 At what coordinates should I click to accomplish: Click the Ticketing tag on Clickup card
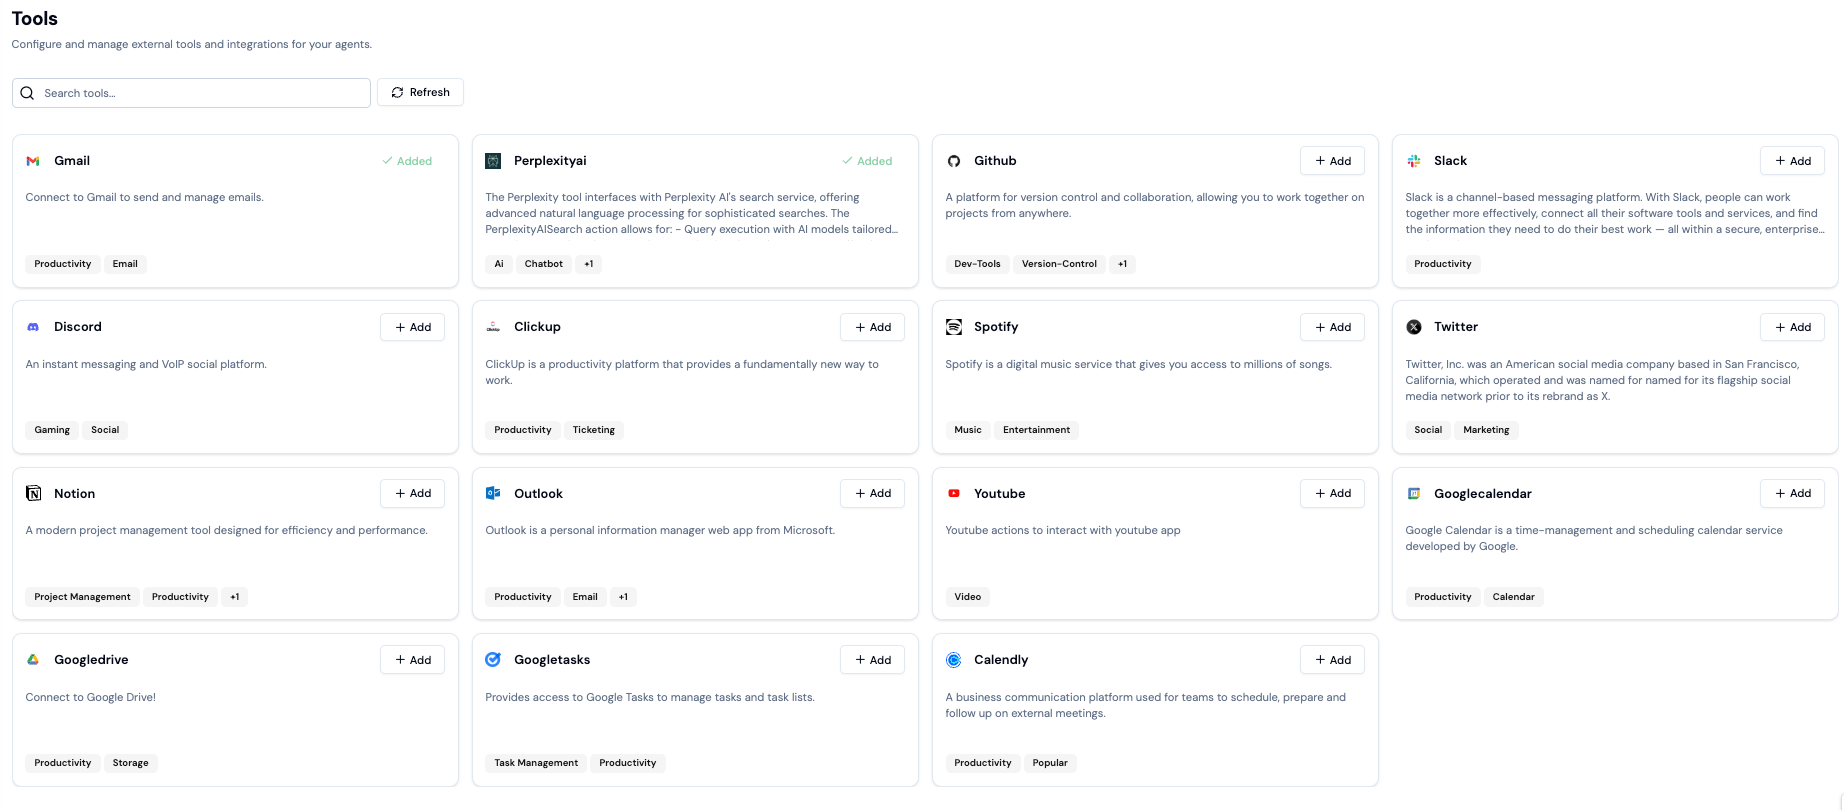click(594, 430)
